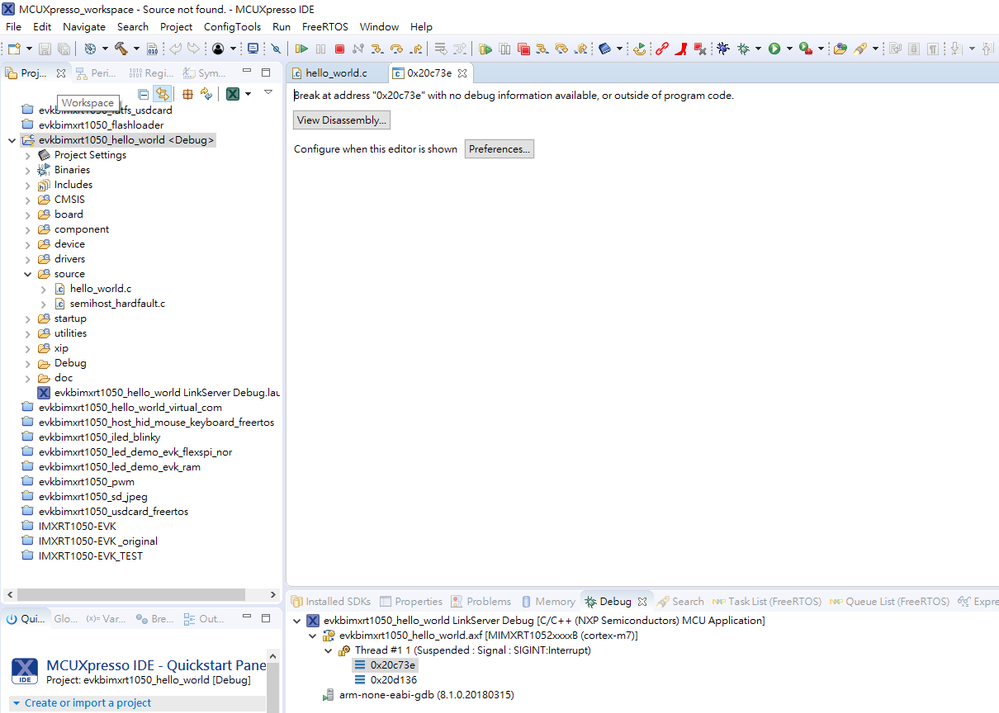Select evkbimxrt1050_iled_blinky project
Image resolution: width=999 pixels, height=713 pixels.
pyautogui.click(x=99, y=437)
